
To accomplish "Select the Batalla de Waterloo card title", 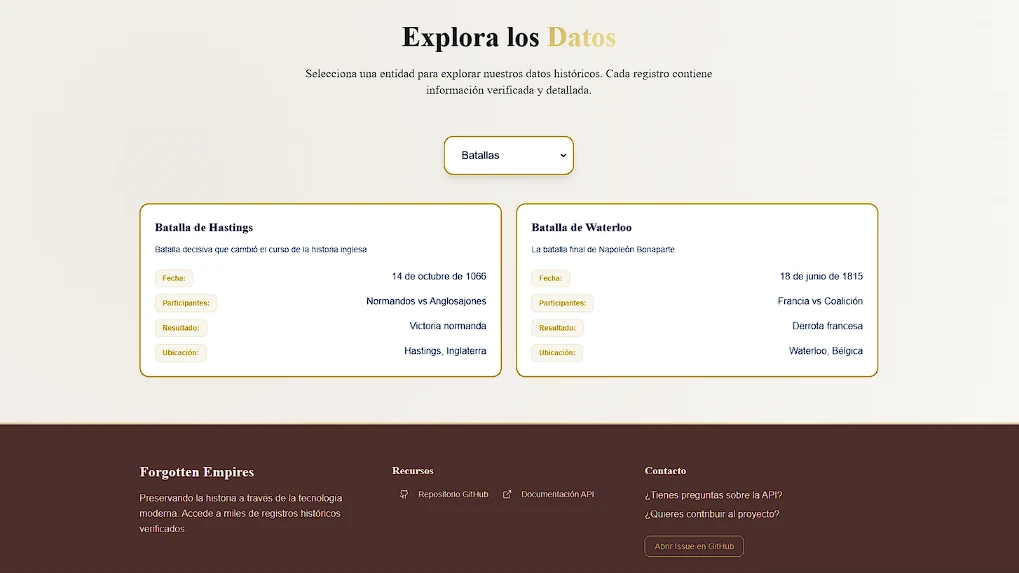I will tap(581, 228).
